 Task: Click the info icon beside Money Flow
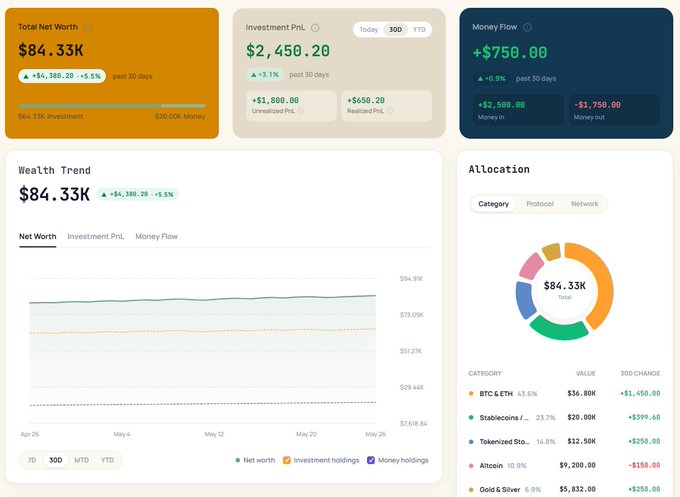(527, 27)
